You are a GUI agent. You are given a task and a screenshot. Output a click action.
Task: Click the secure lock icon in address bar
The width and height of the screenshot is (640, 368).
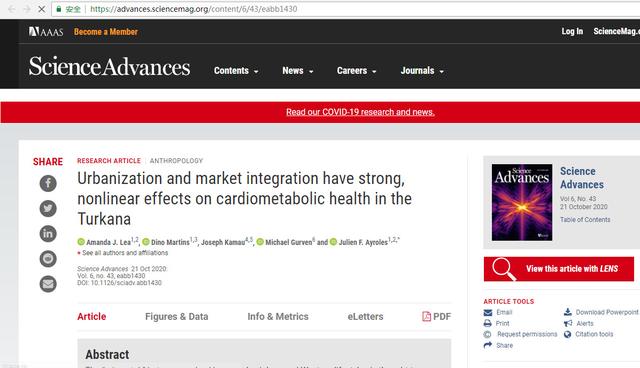59,9
